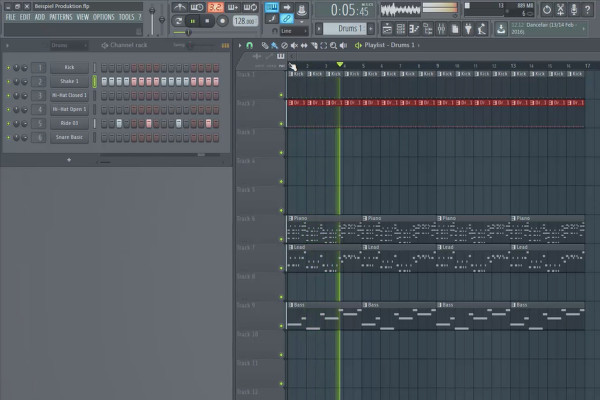Open the channel rack options arrow
This screenshot has height=400, width=600.
(7, 46)
